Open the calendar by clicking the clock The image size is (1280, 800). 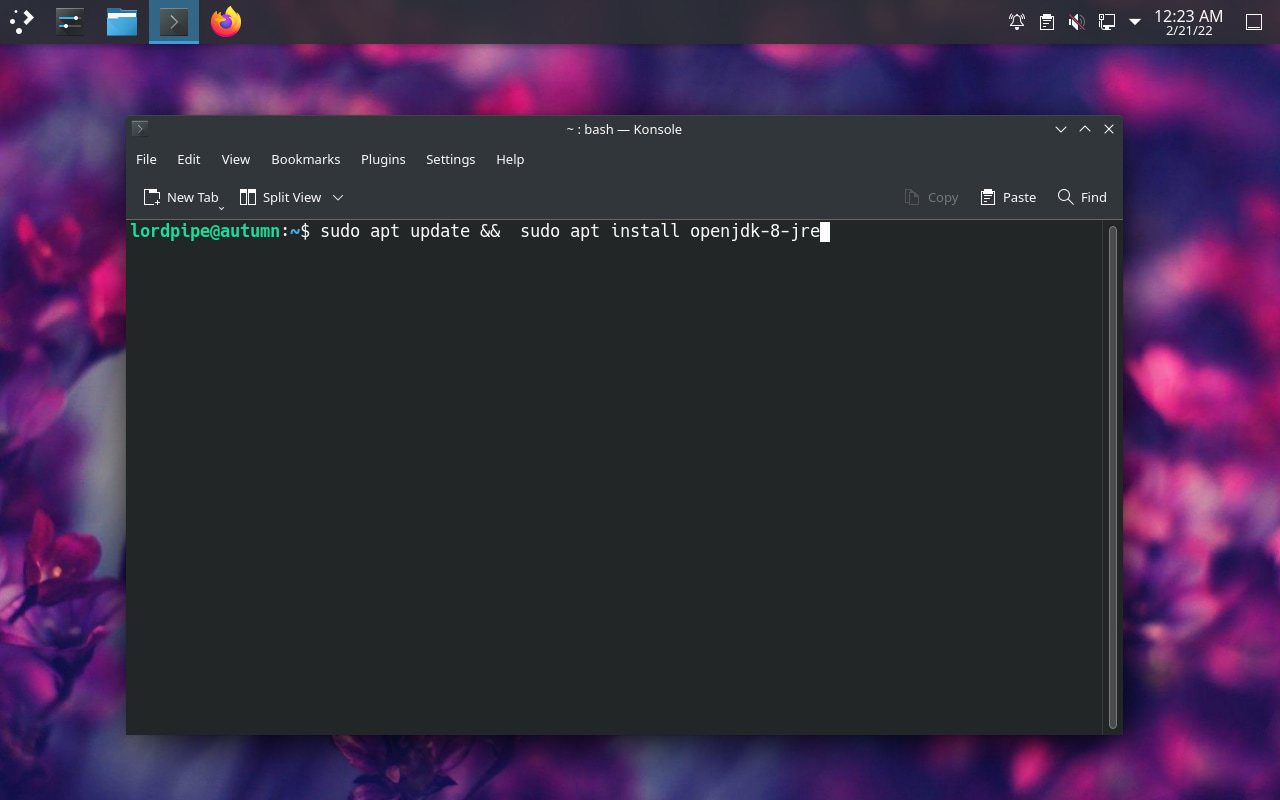point(1190,21)
